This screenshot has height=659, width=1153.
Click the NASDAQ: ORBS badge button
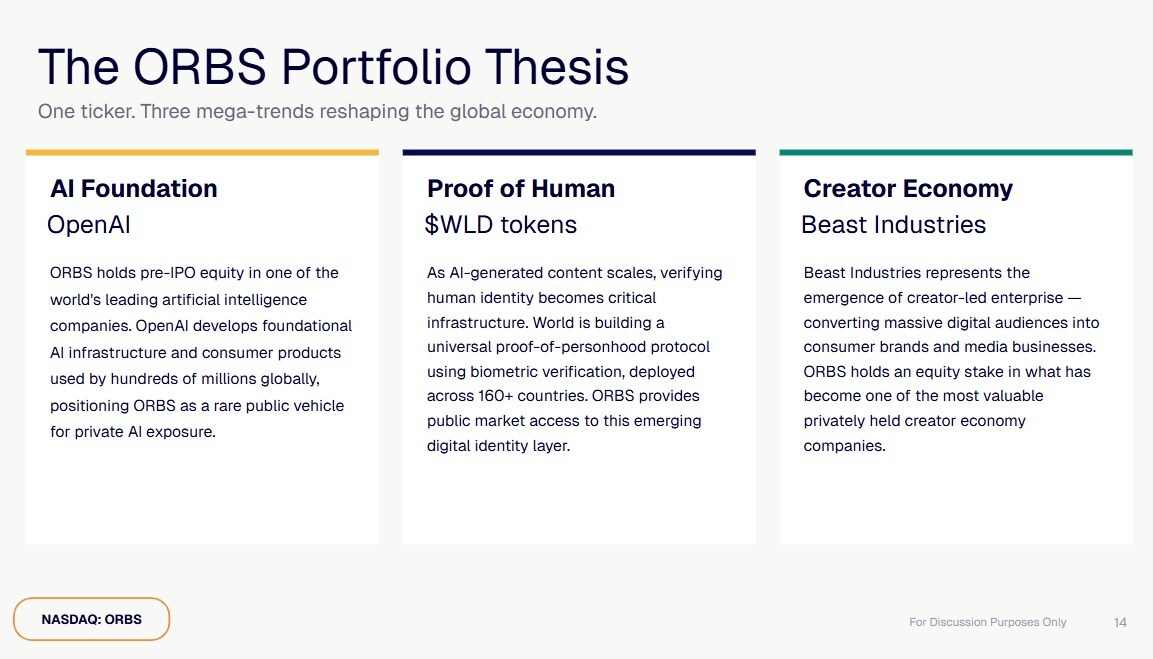point(91,619)
